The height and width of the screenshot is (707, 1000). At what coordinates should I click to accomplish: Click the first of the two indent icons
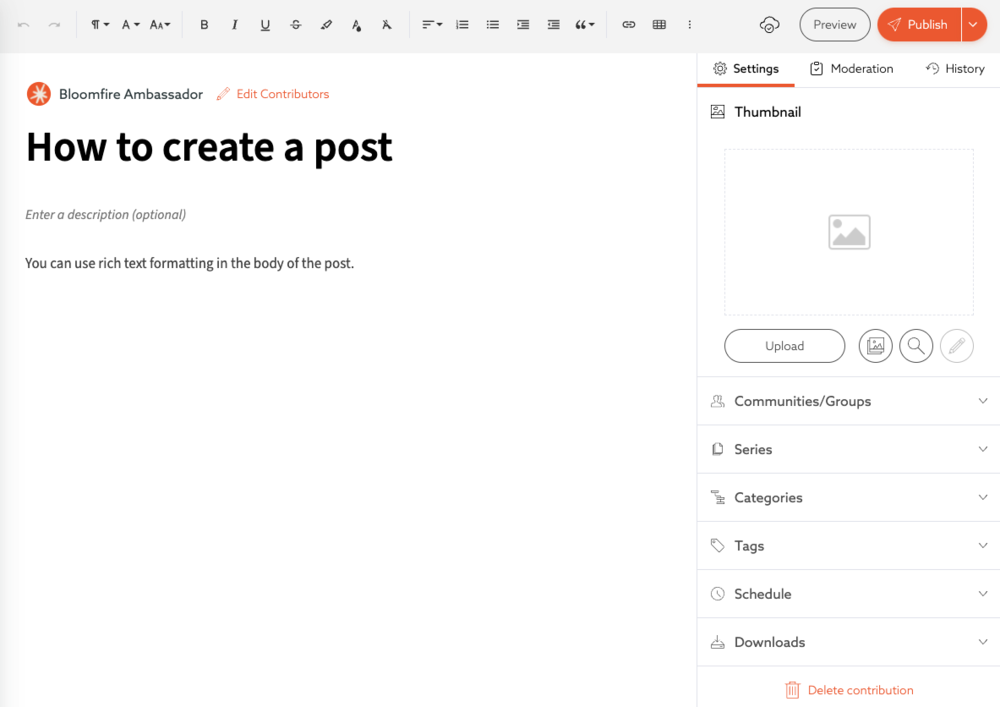(523, 25)
